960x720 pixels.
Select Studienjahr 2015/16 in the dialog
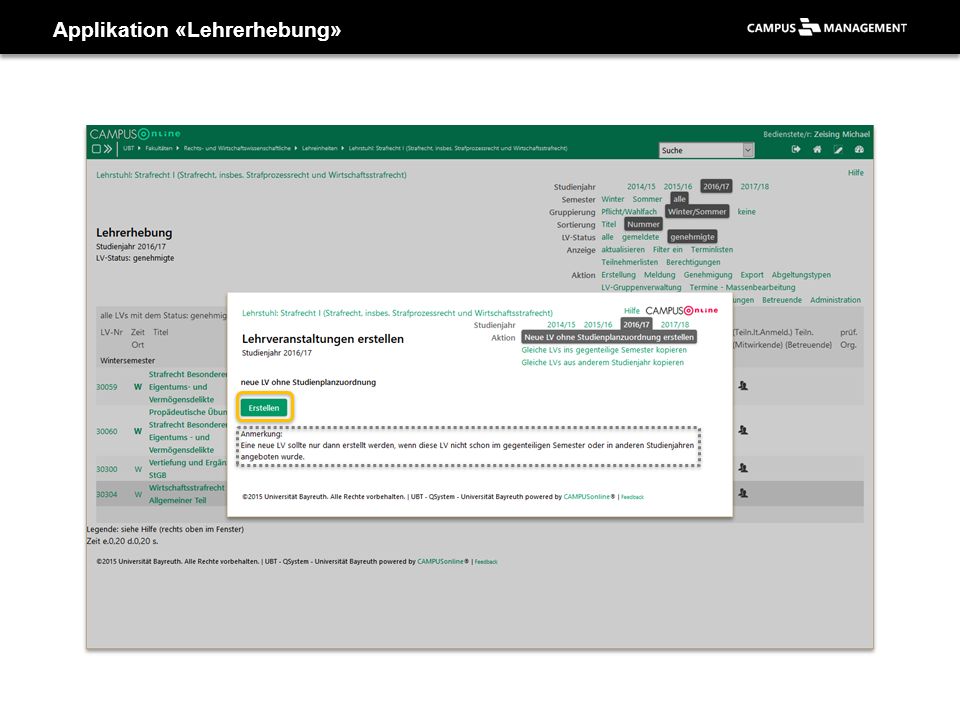[598, 324]
